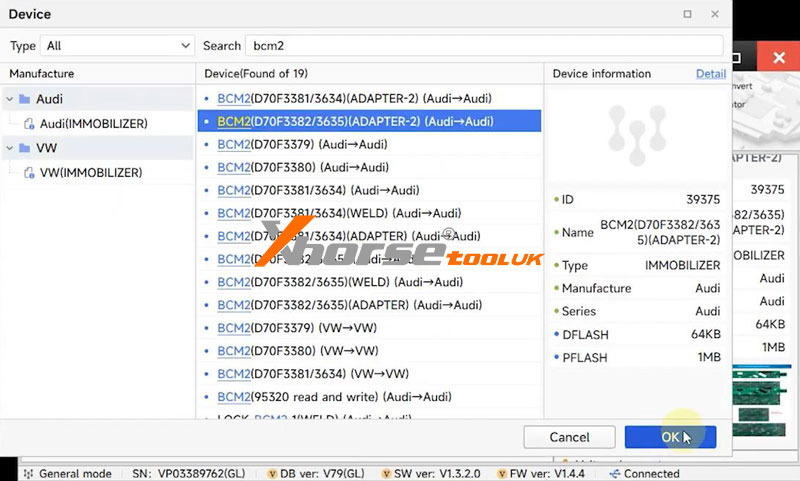Click the Cancel button
The width and height of the screenshot is (800, 481).
(569, 437)
